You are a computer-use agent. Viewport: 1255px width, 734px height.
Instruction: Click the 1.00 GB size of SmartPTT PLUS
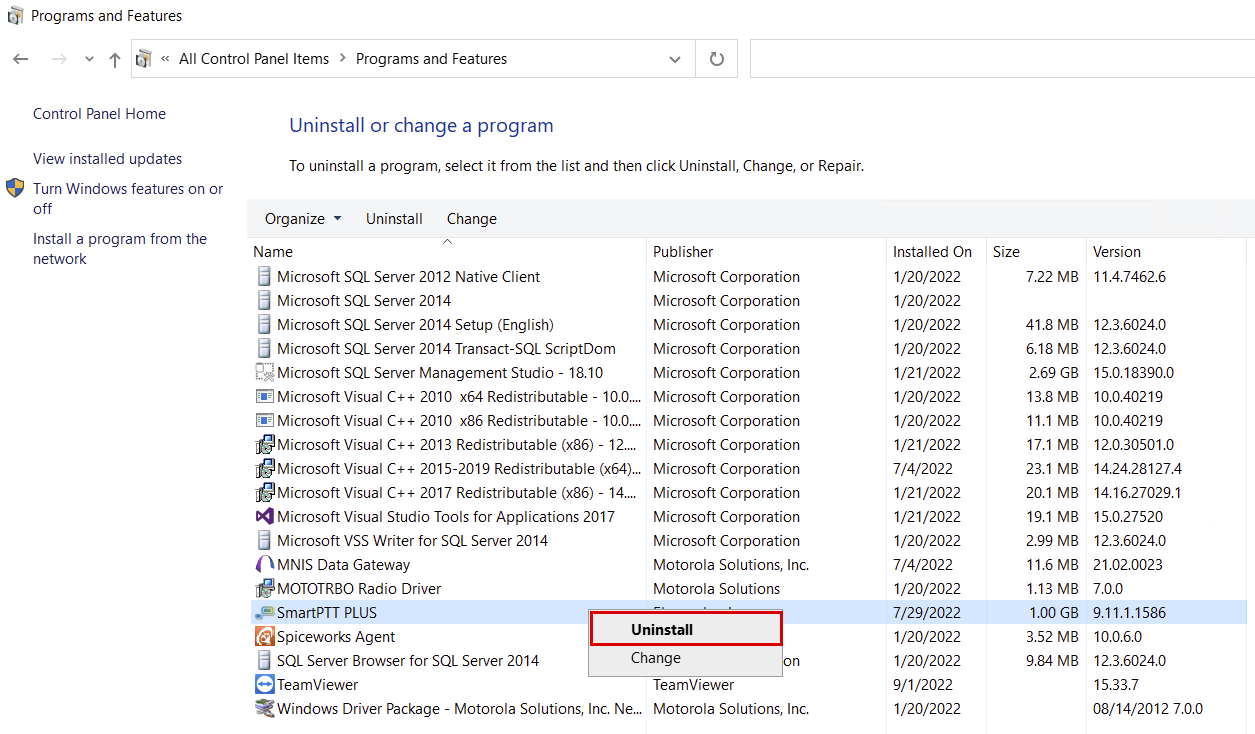1053,613
